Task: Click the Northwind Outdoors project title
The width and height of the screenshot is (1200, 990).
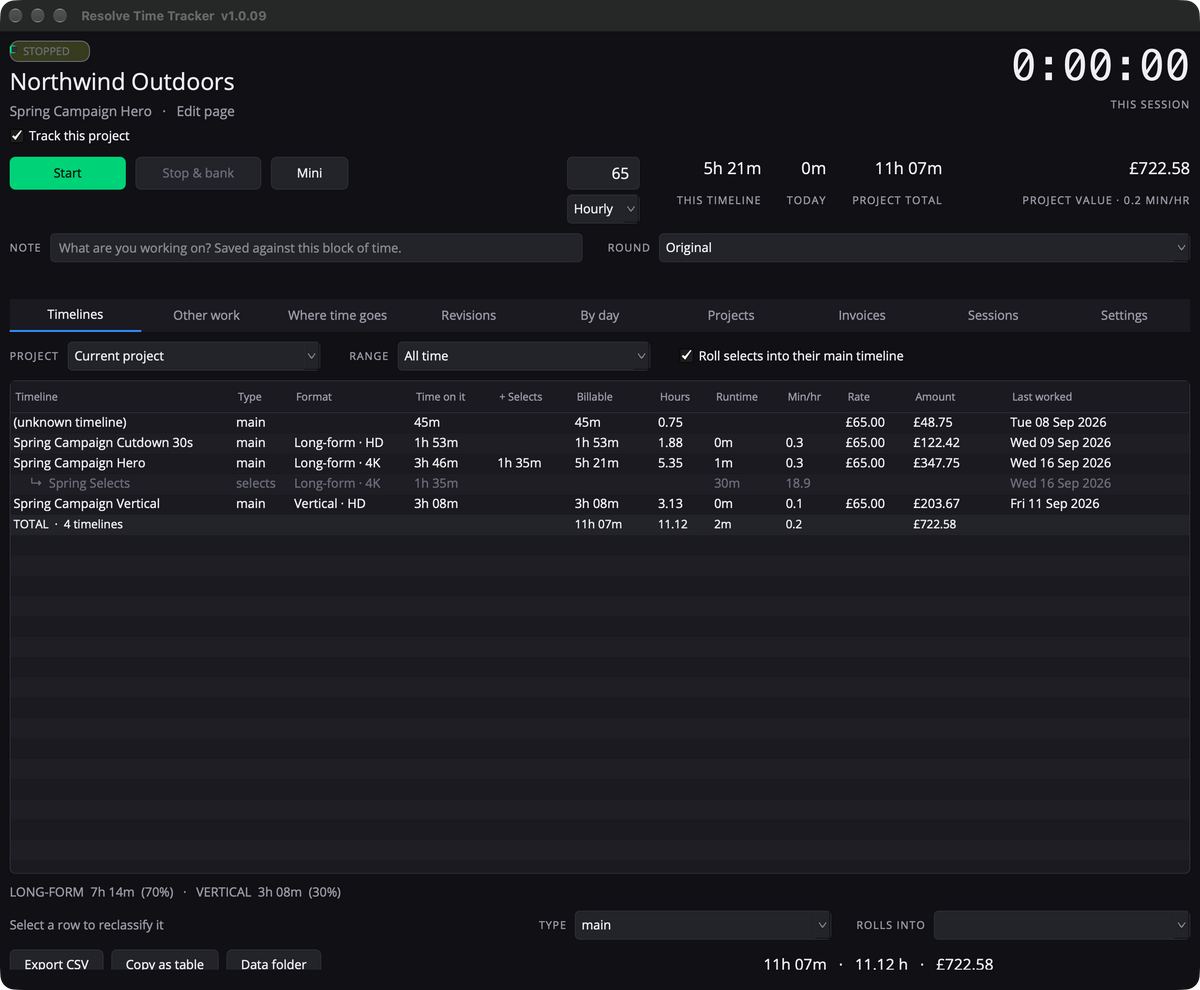Action: 122,82
